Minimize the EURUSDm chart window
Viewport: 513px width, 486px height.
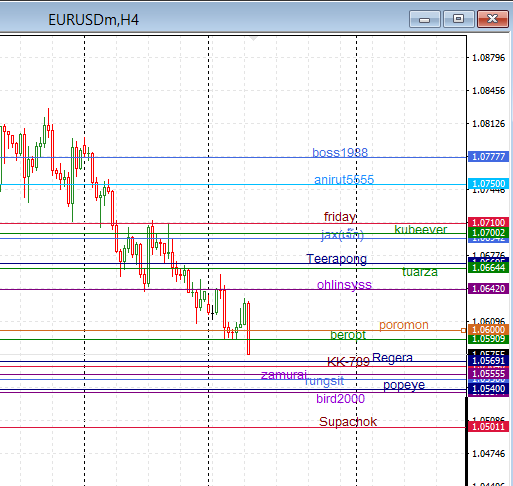425,19
